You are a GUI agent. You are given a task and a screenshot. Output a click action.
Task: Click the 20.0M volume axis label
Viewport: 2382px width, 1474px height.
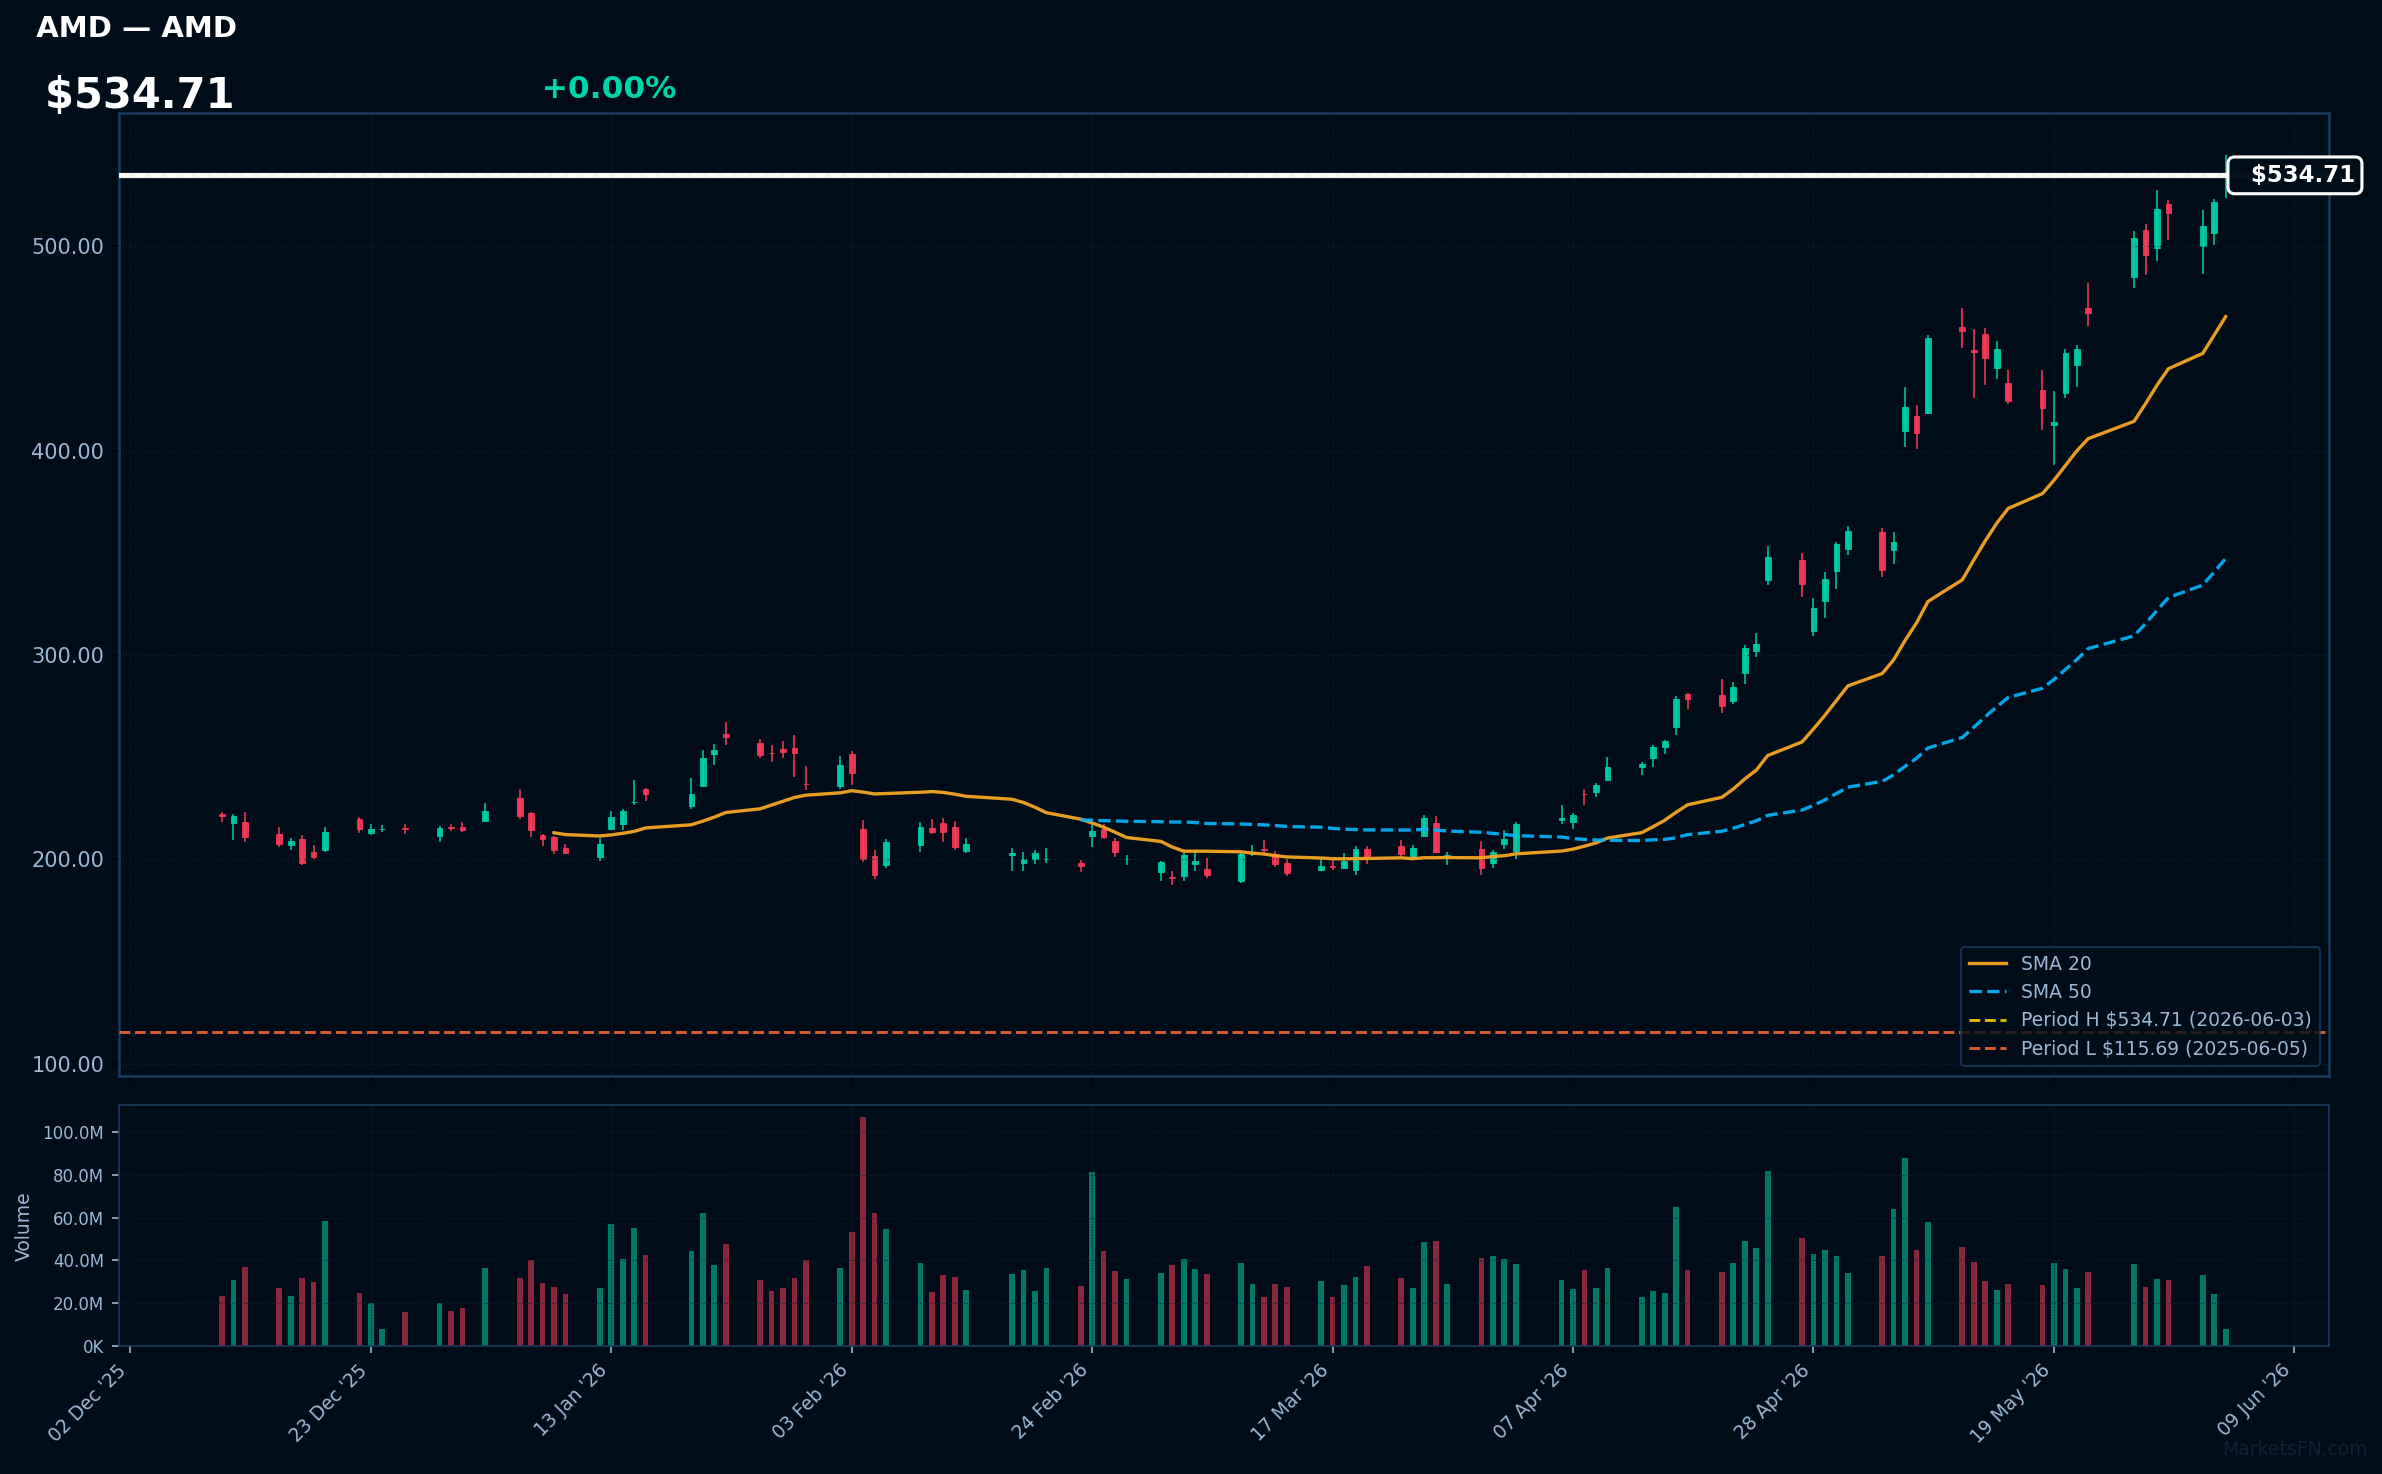click(78, 1304)
